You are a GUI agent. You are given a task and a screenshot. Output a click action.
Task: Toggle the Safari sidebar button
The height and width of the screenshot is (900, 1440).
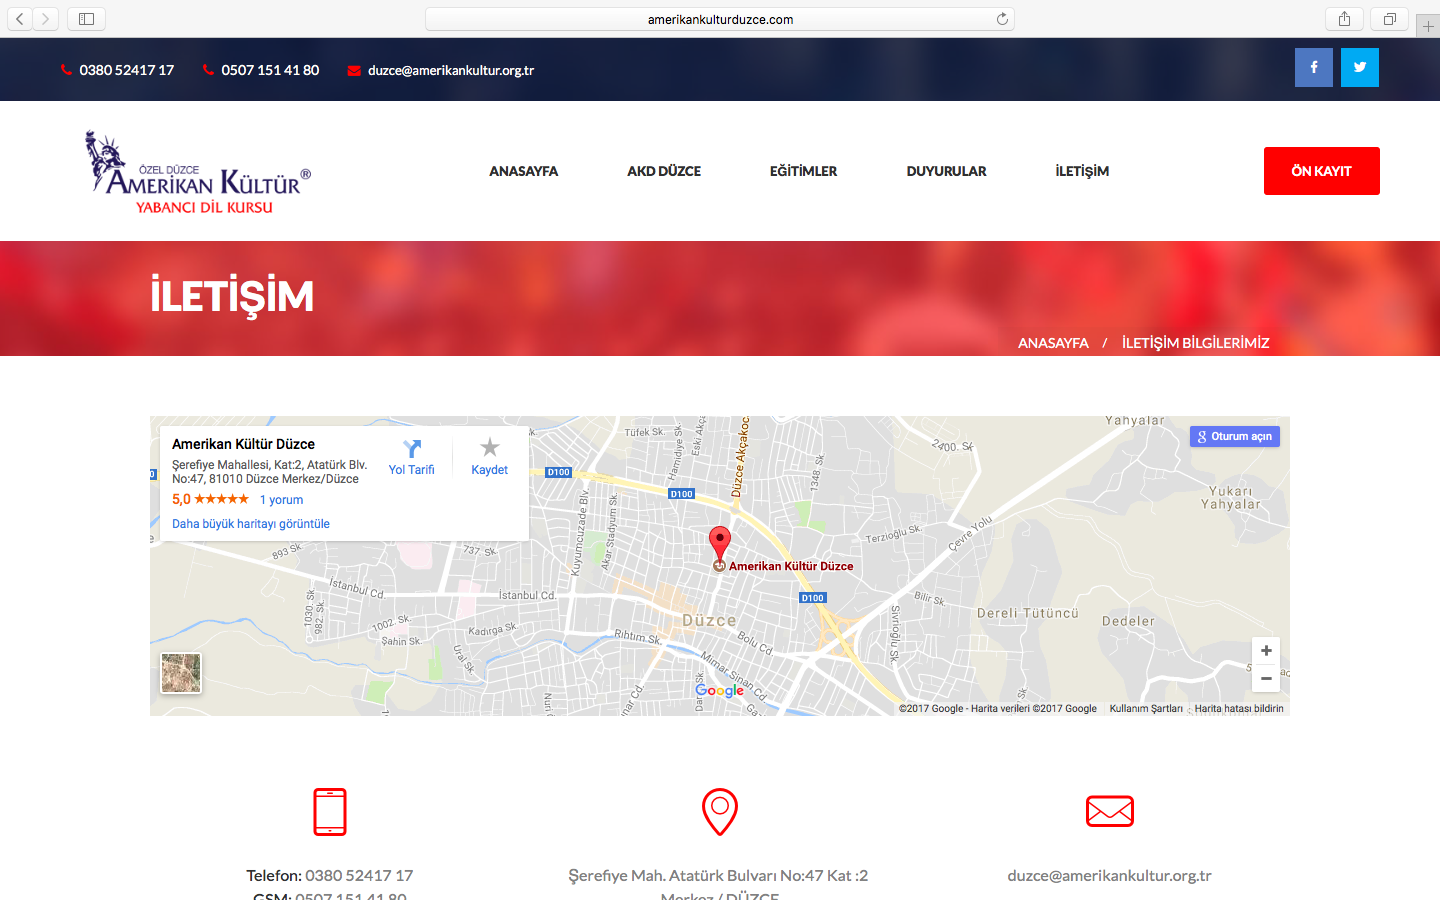pyautogui.click(x=87, y=19)
